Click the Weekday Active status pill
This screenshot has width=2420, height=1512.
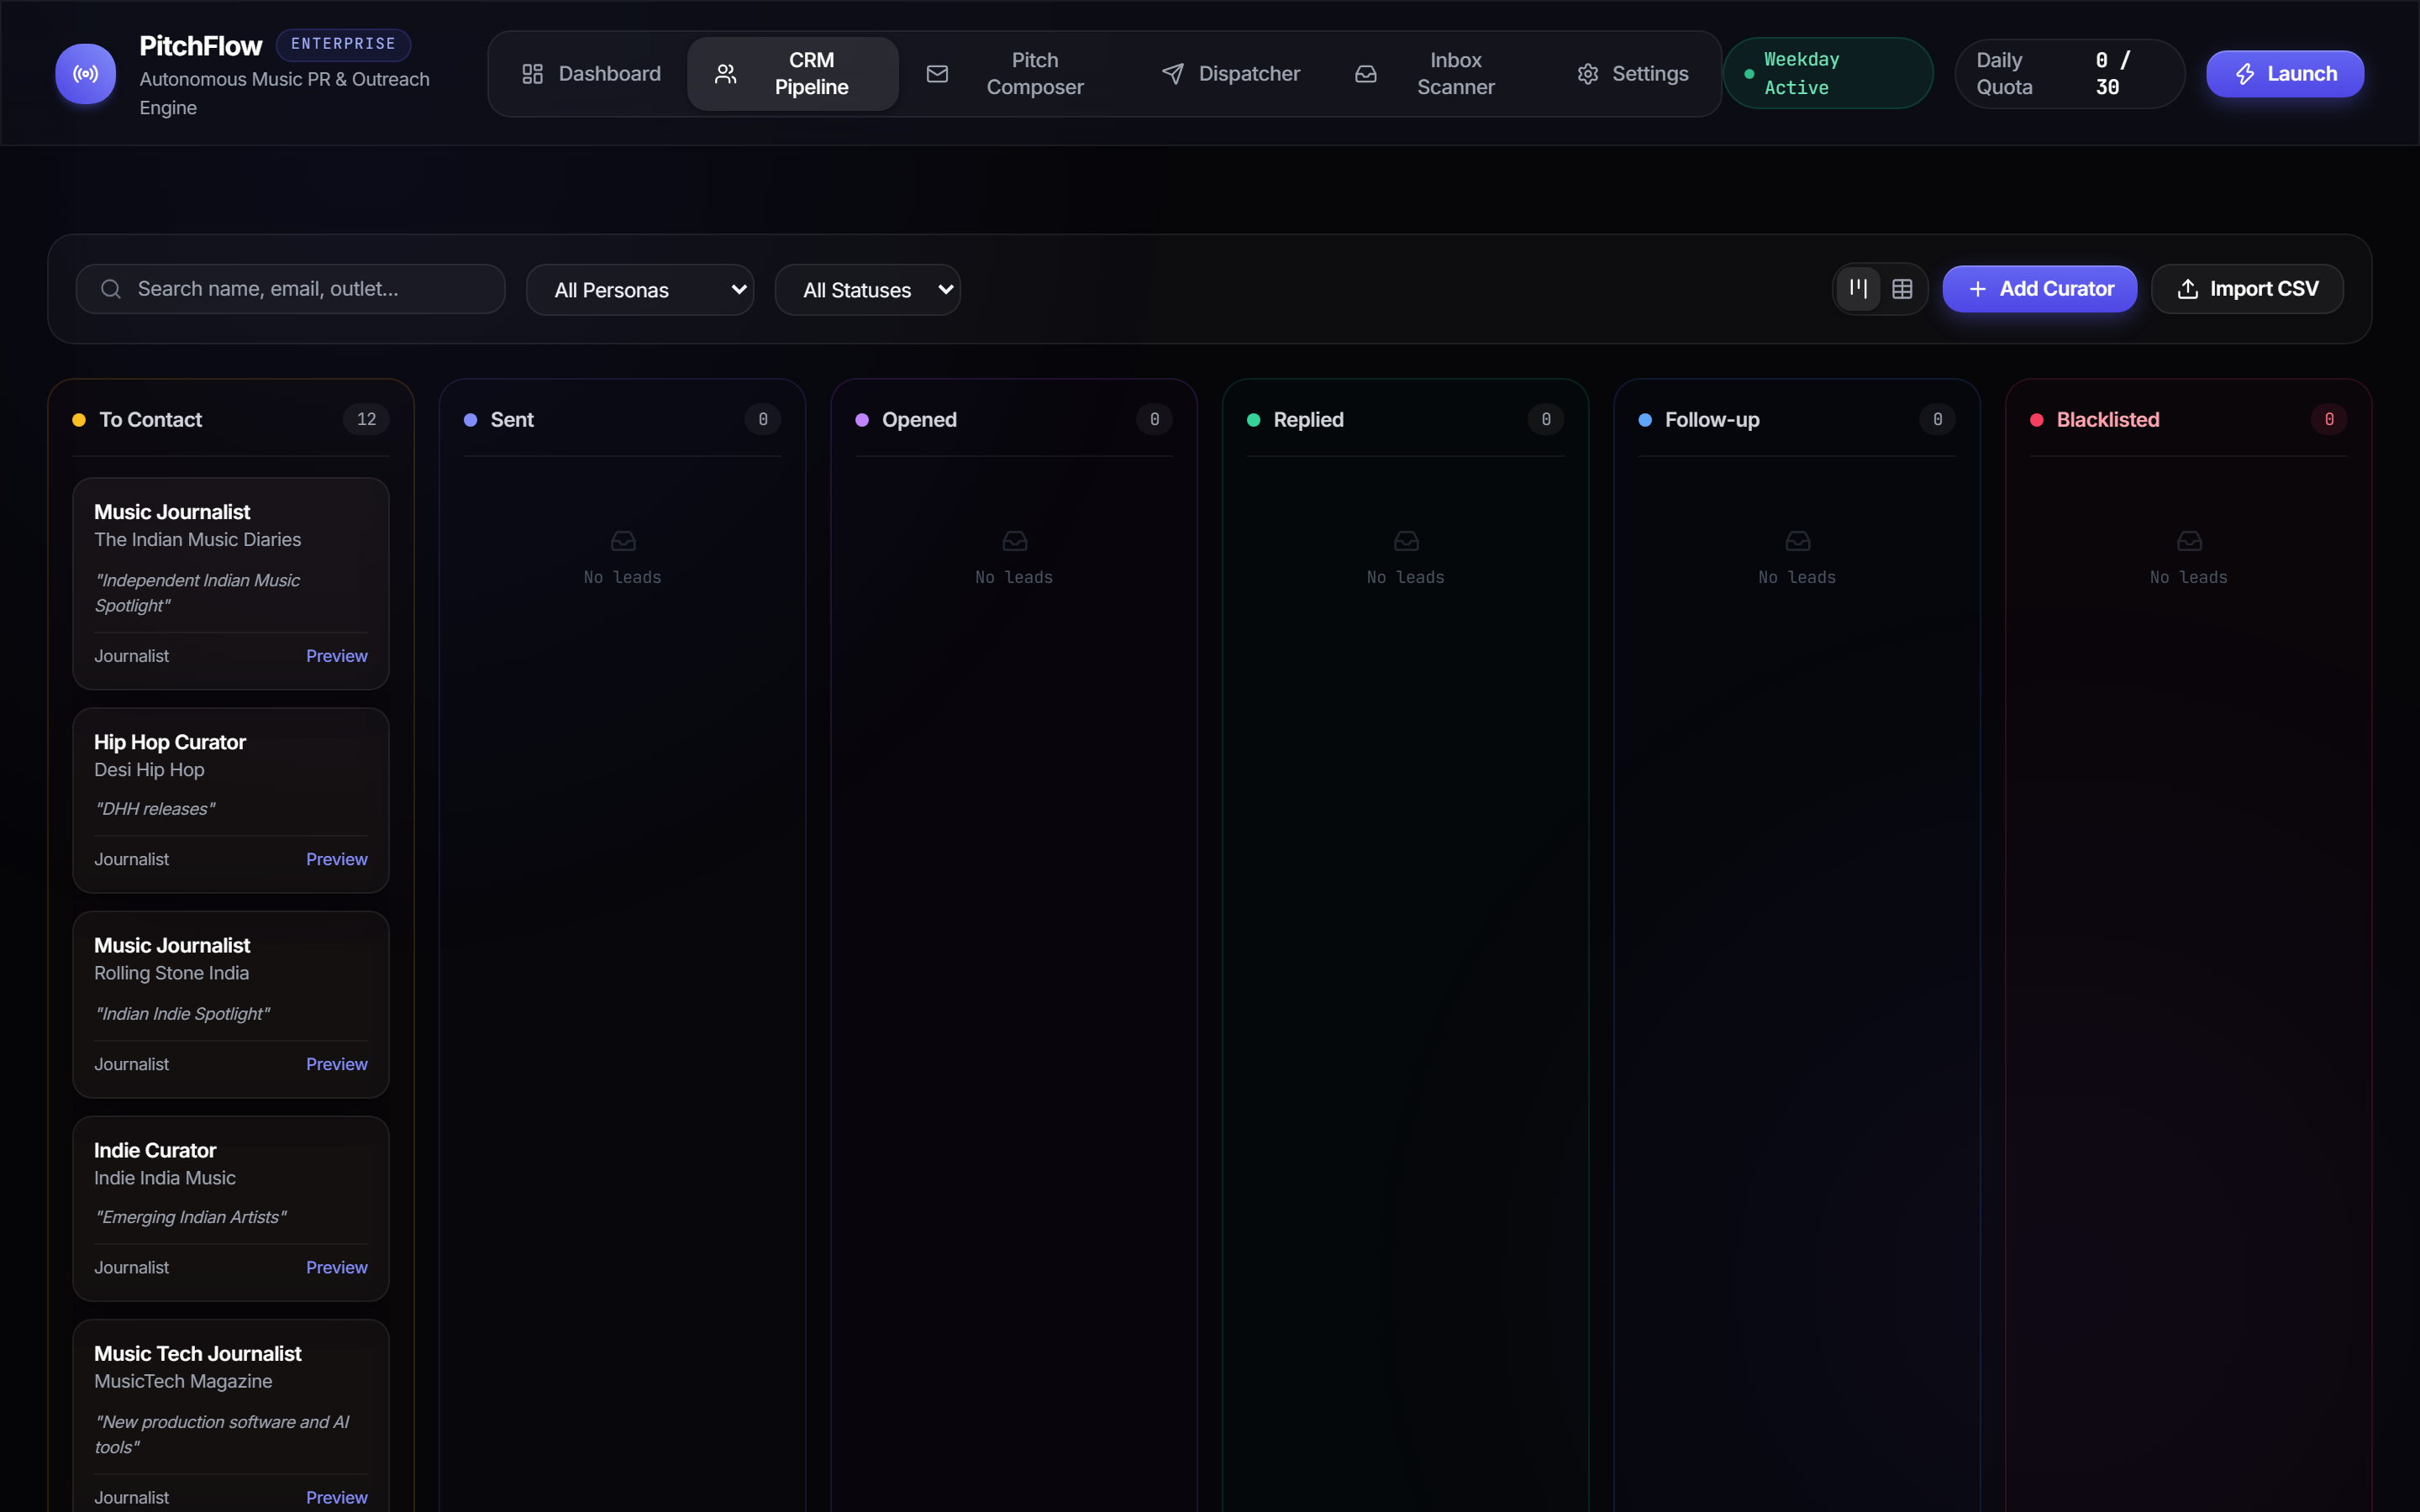coord(1828,74)
